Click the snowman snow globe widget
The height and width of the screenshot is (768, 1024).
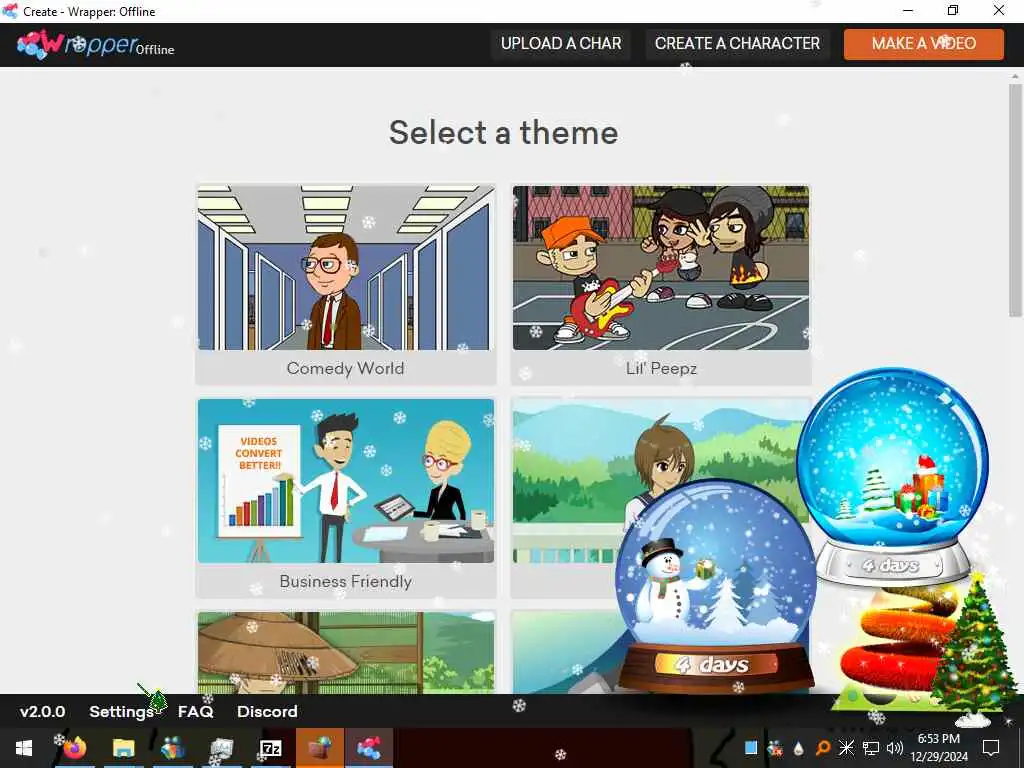pos(715,584)
